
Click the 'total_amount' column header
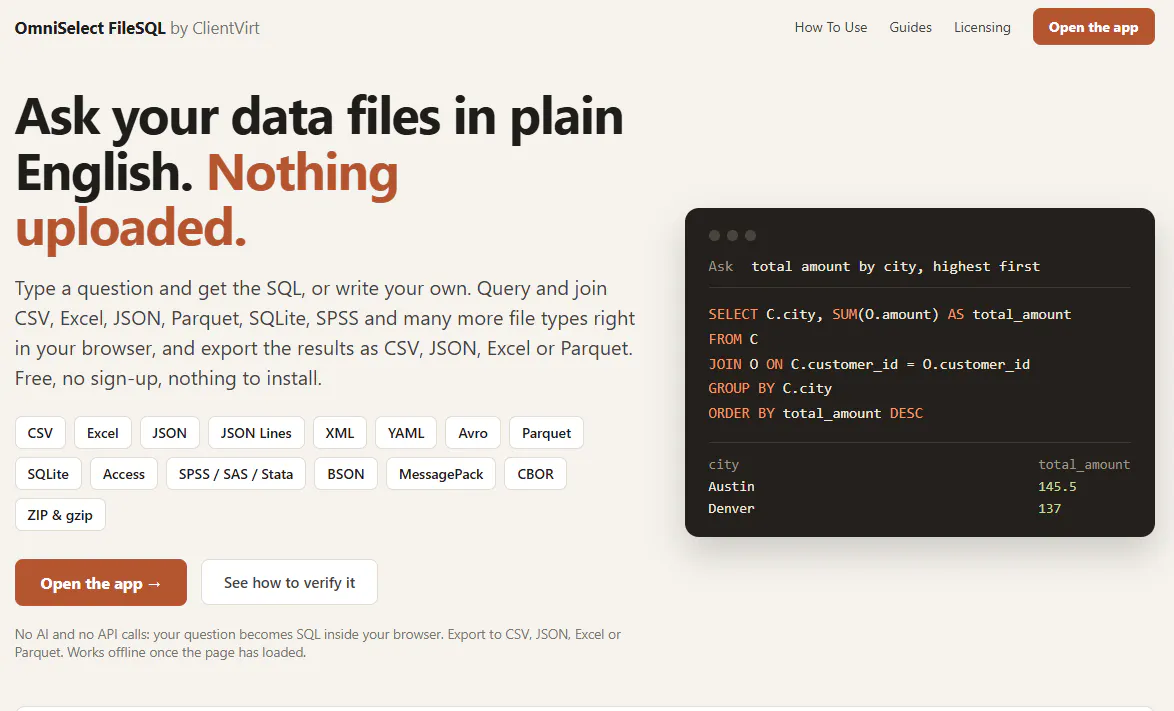[x=1083, y=465]
